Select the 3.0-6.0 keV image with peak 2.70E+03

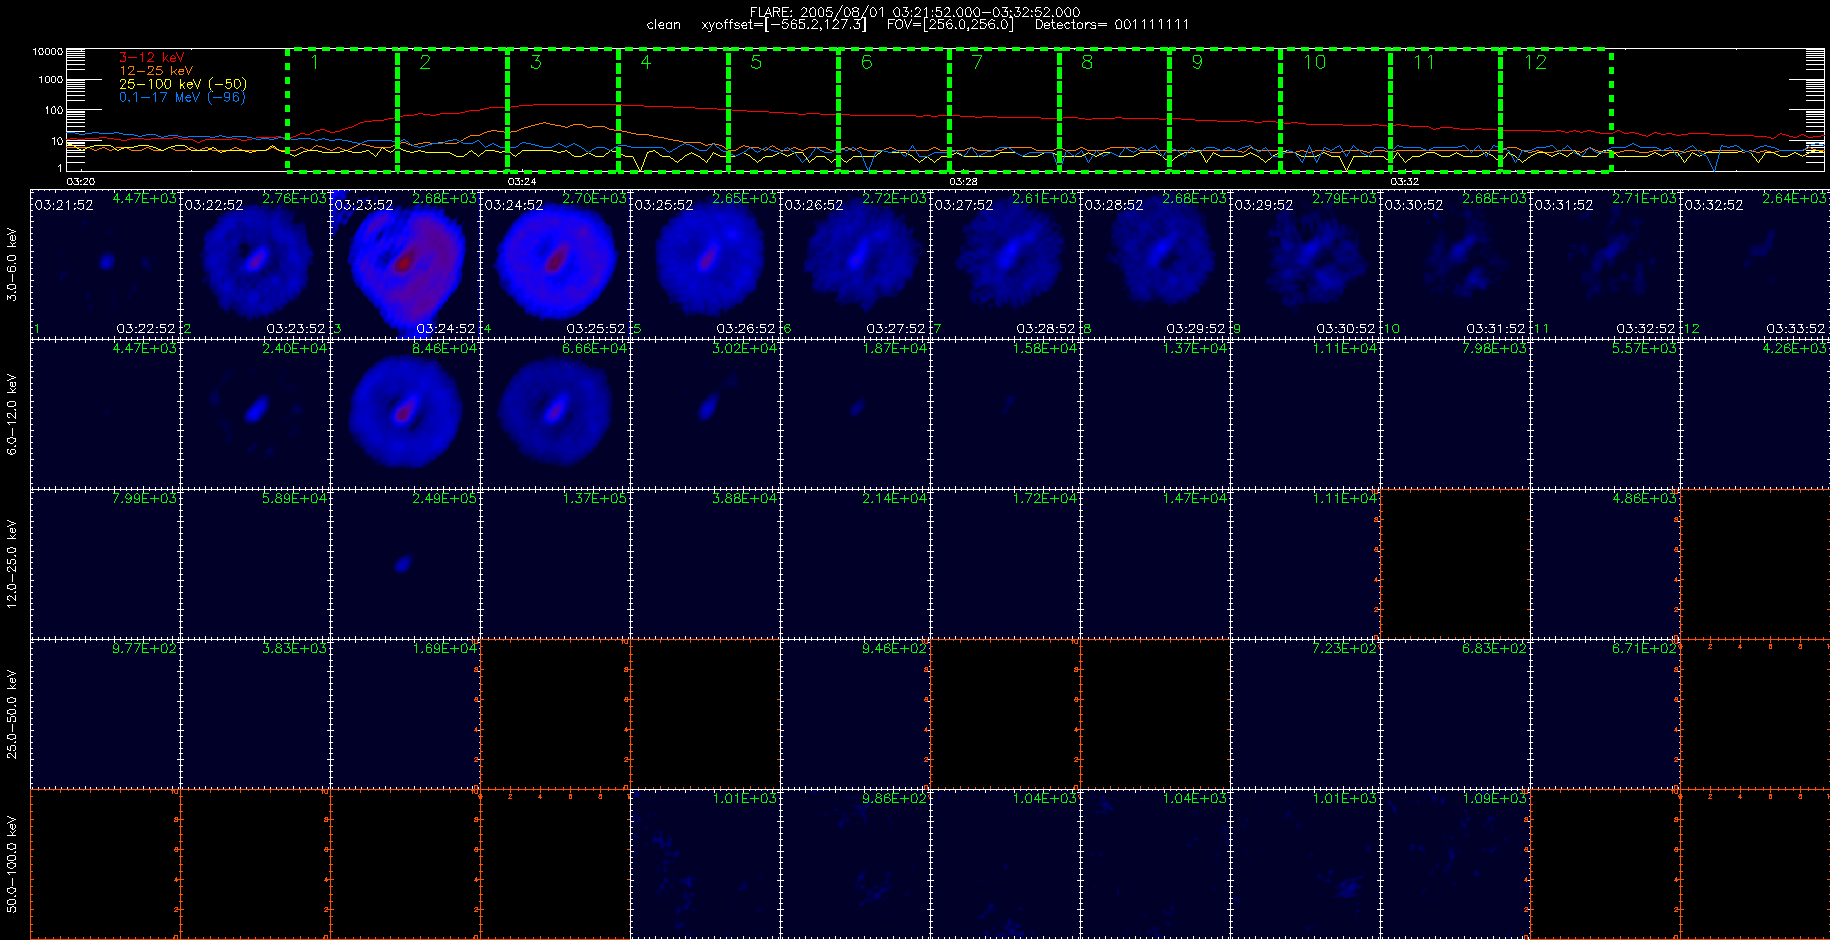[x=555, y=264]
